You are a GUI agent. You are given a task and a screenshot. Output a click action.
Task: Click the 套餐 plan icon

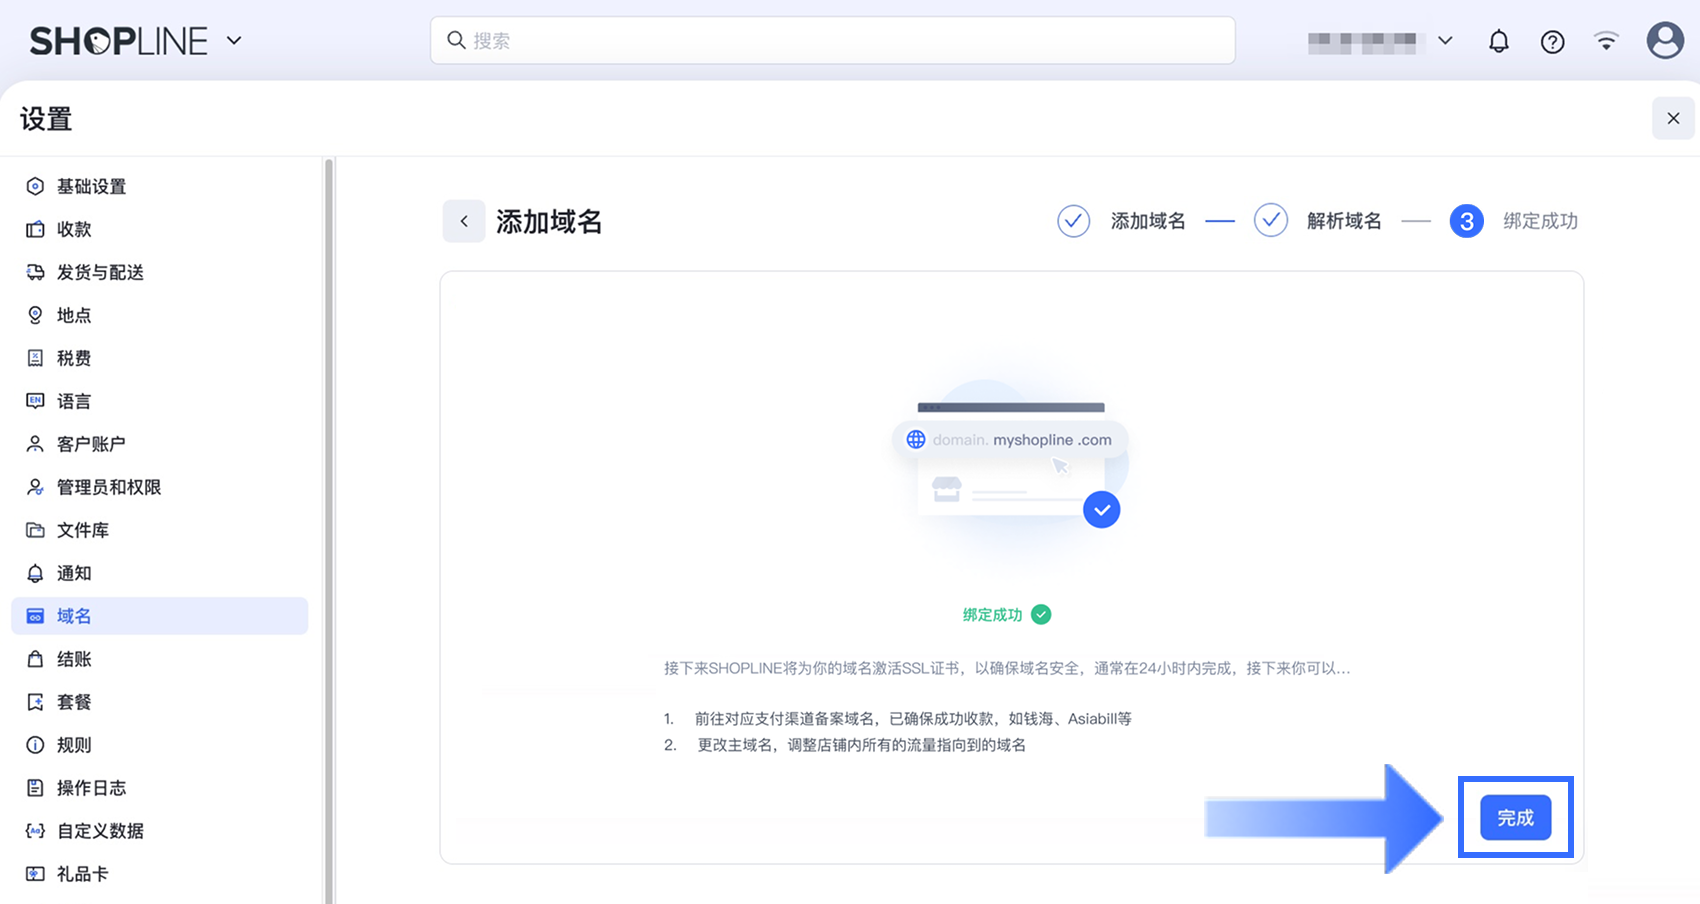pyautogui.click(x=35, y=702)
